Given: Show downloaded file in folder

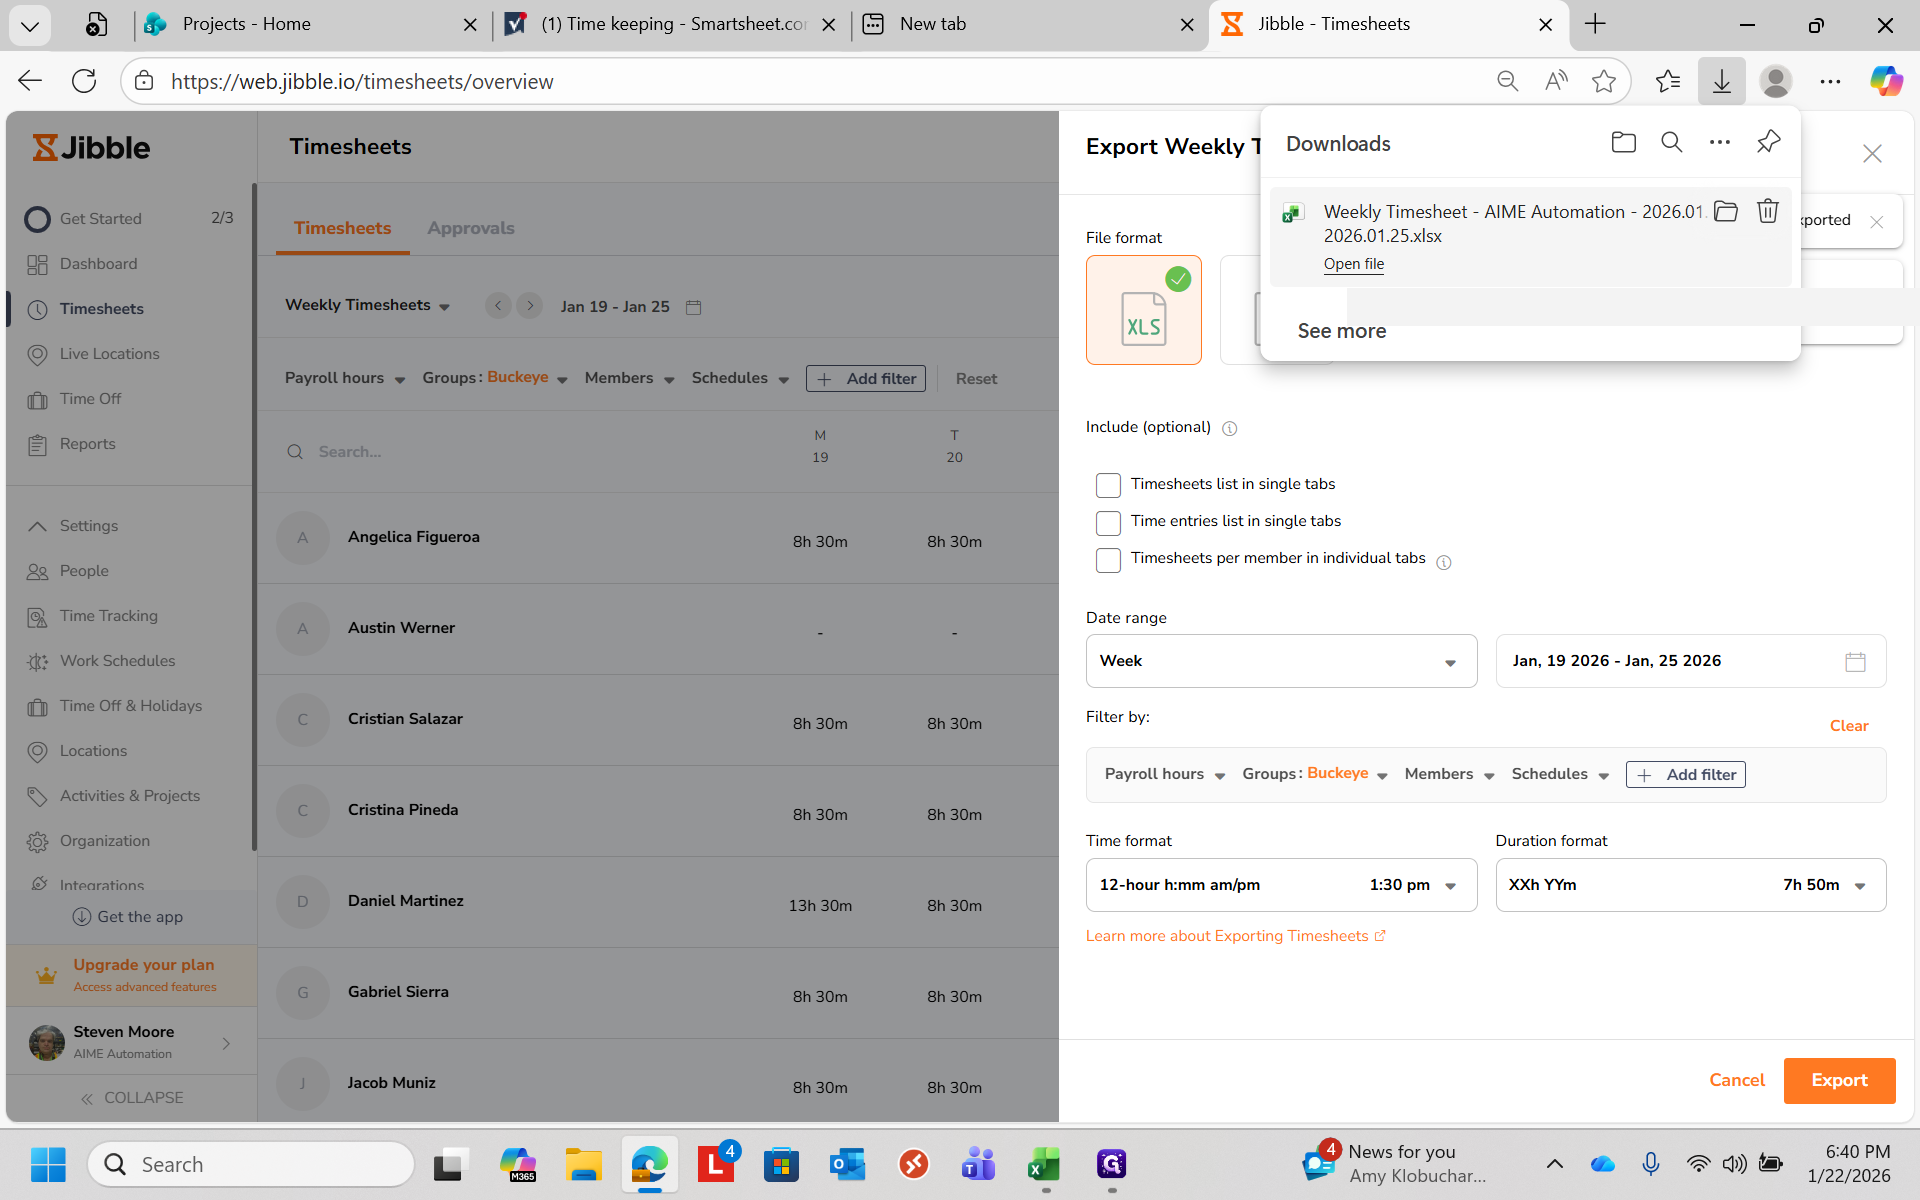Looking at the screenshot, I should coord(1725,211).
